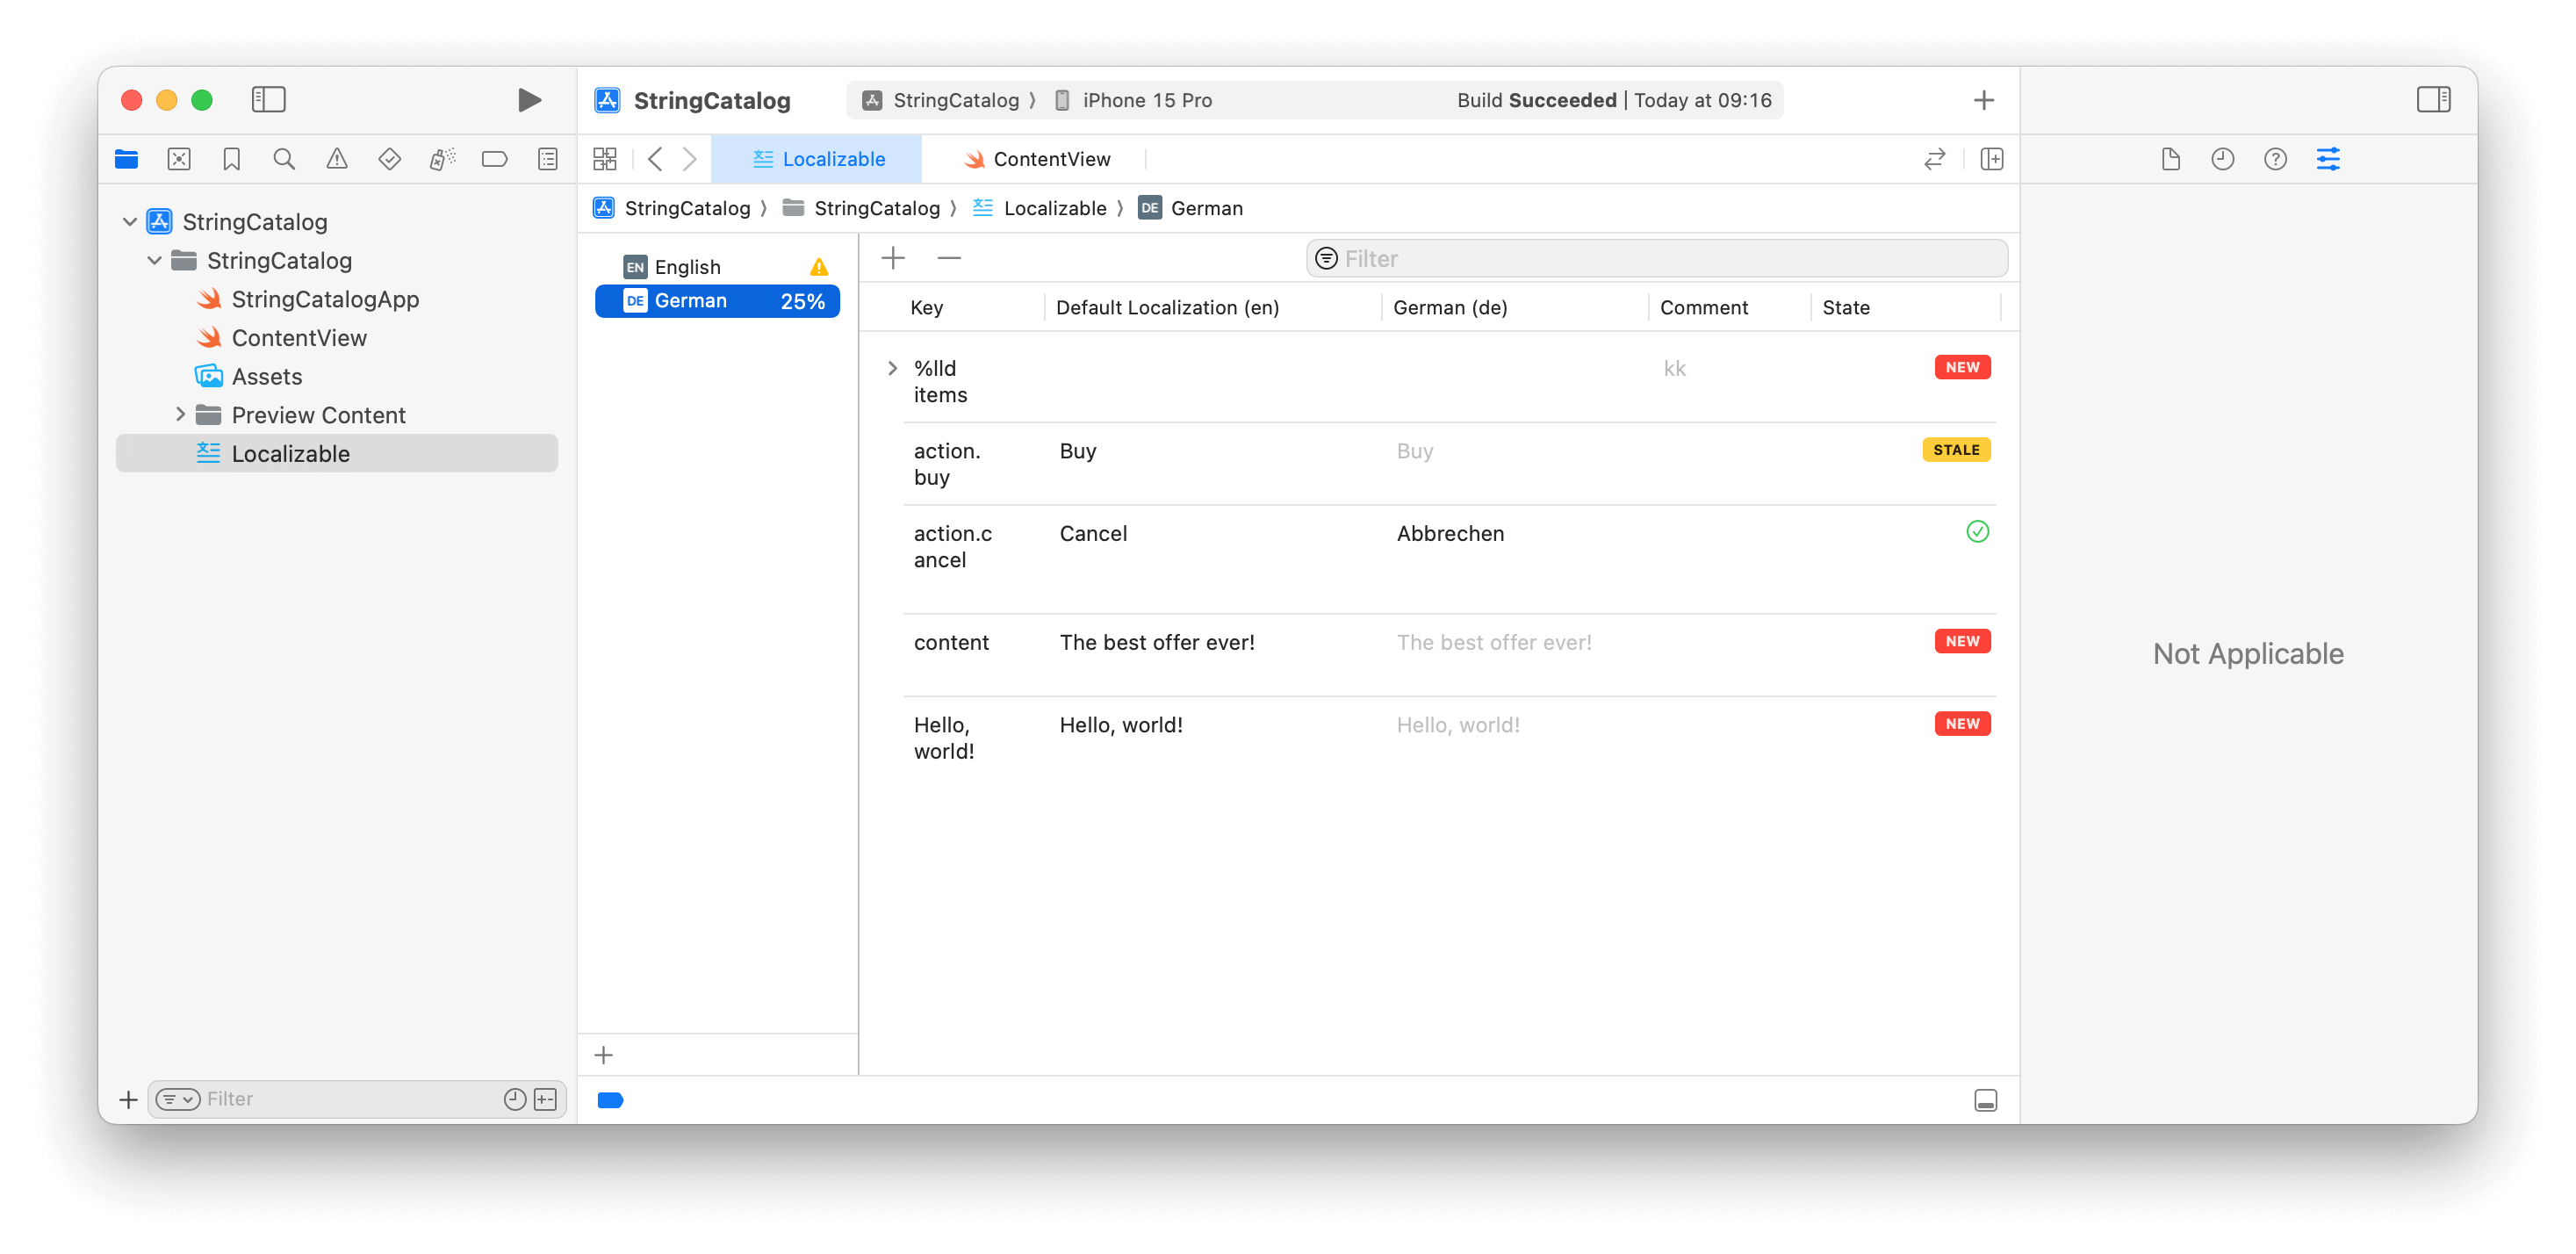
Task: Go back in editor history
Action: click(x=655, y=159)
